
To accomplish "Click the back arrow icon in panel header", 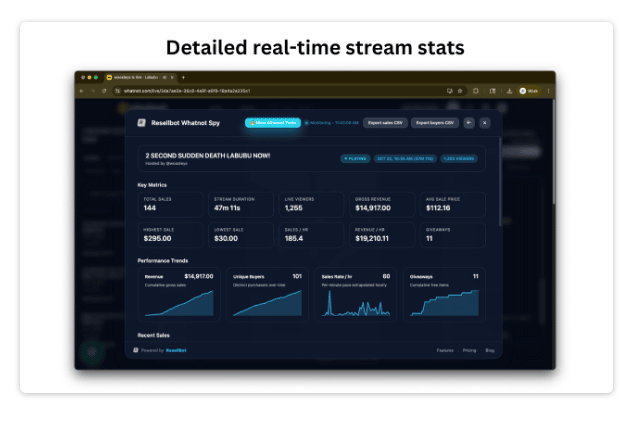I will point(469,123).
